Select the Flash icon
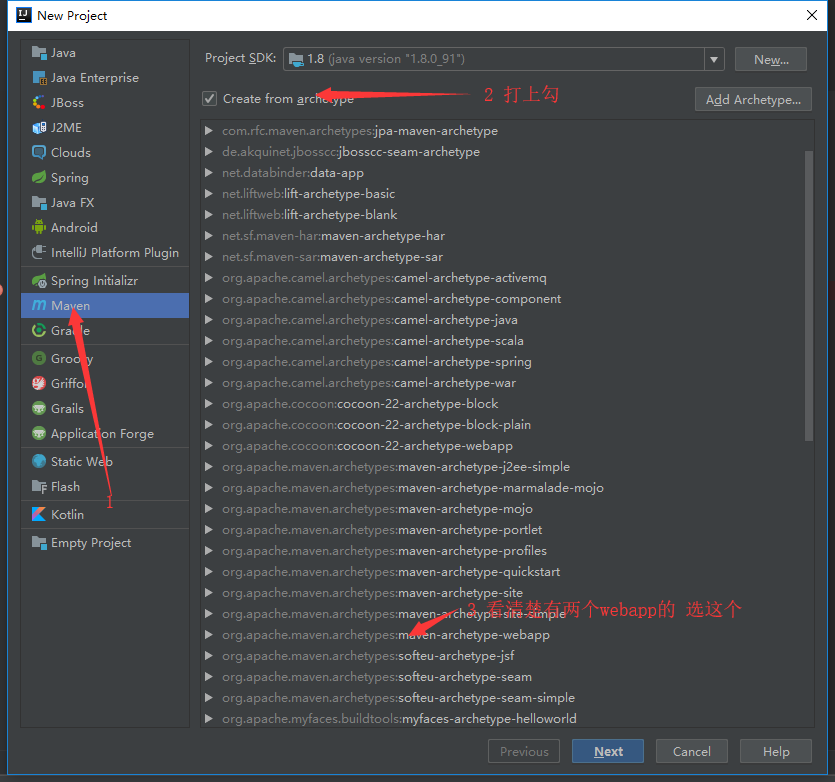Screen dimensions: 835x782 [x=39, y=486]
